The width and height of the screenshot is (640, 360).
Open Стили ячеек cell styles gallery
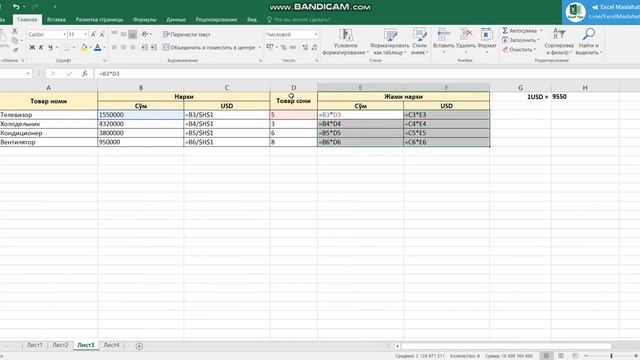(x=420, y=42)
